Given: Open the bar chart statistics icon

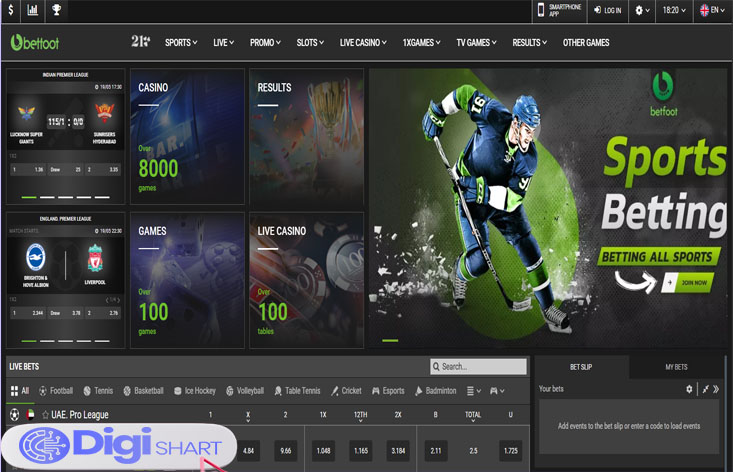Looking at the screenshot, I should click(33, 10).
